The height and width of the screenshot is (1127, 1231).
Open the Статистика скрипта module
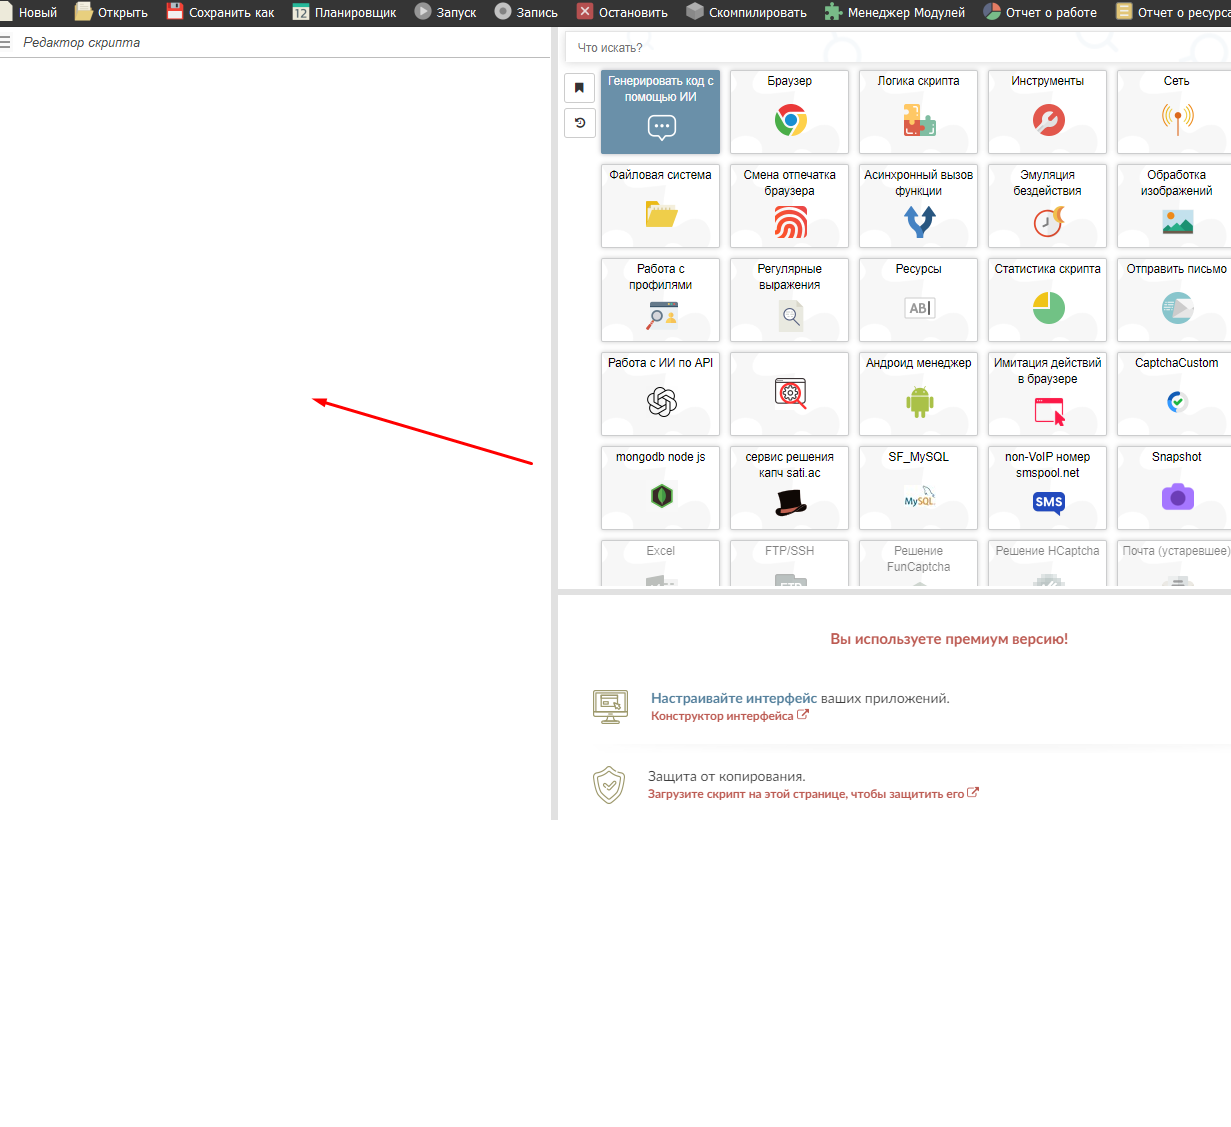(1047, 299)
